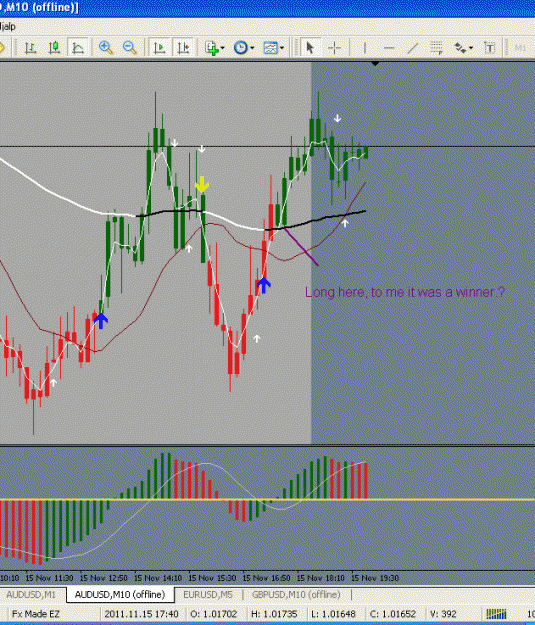Click the 15 Nov 15:30 time axis label

pyautogui.click(x=212, y=578)
